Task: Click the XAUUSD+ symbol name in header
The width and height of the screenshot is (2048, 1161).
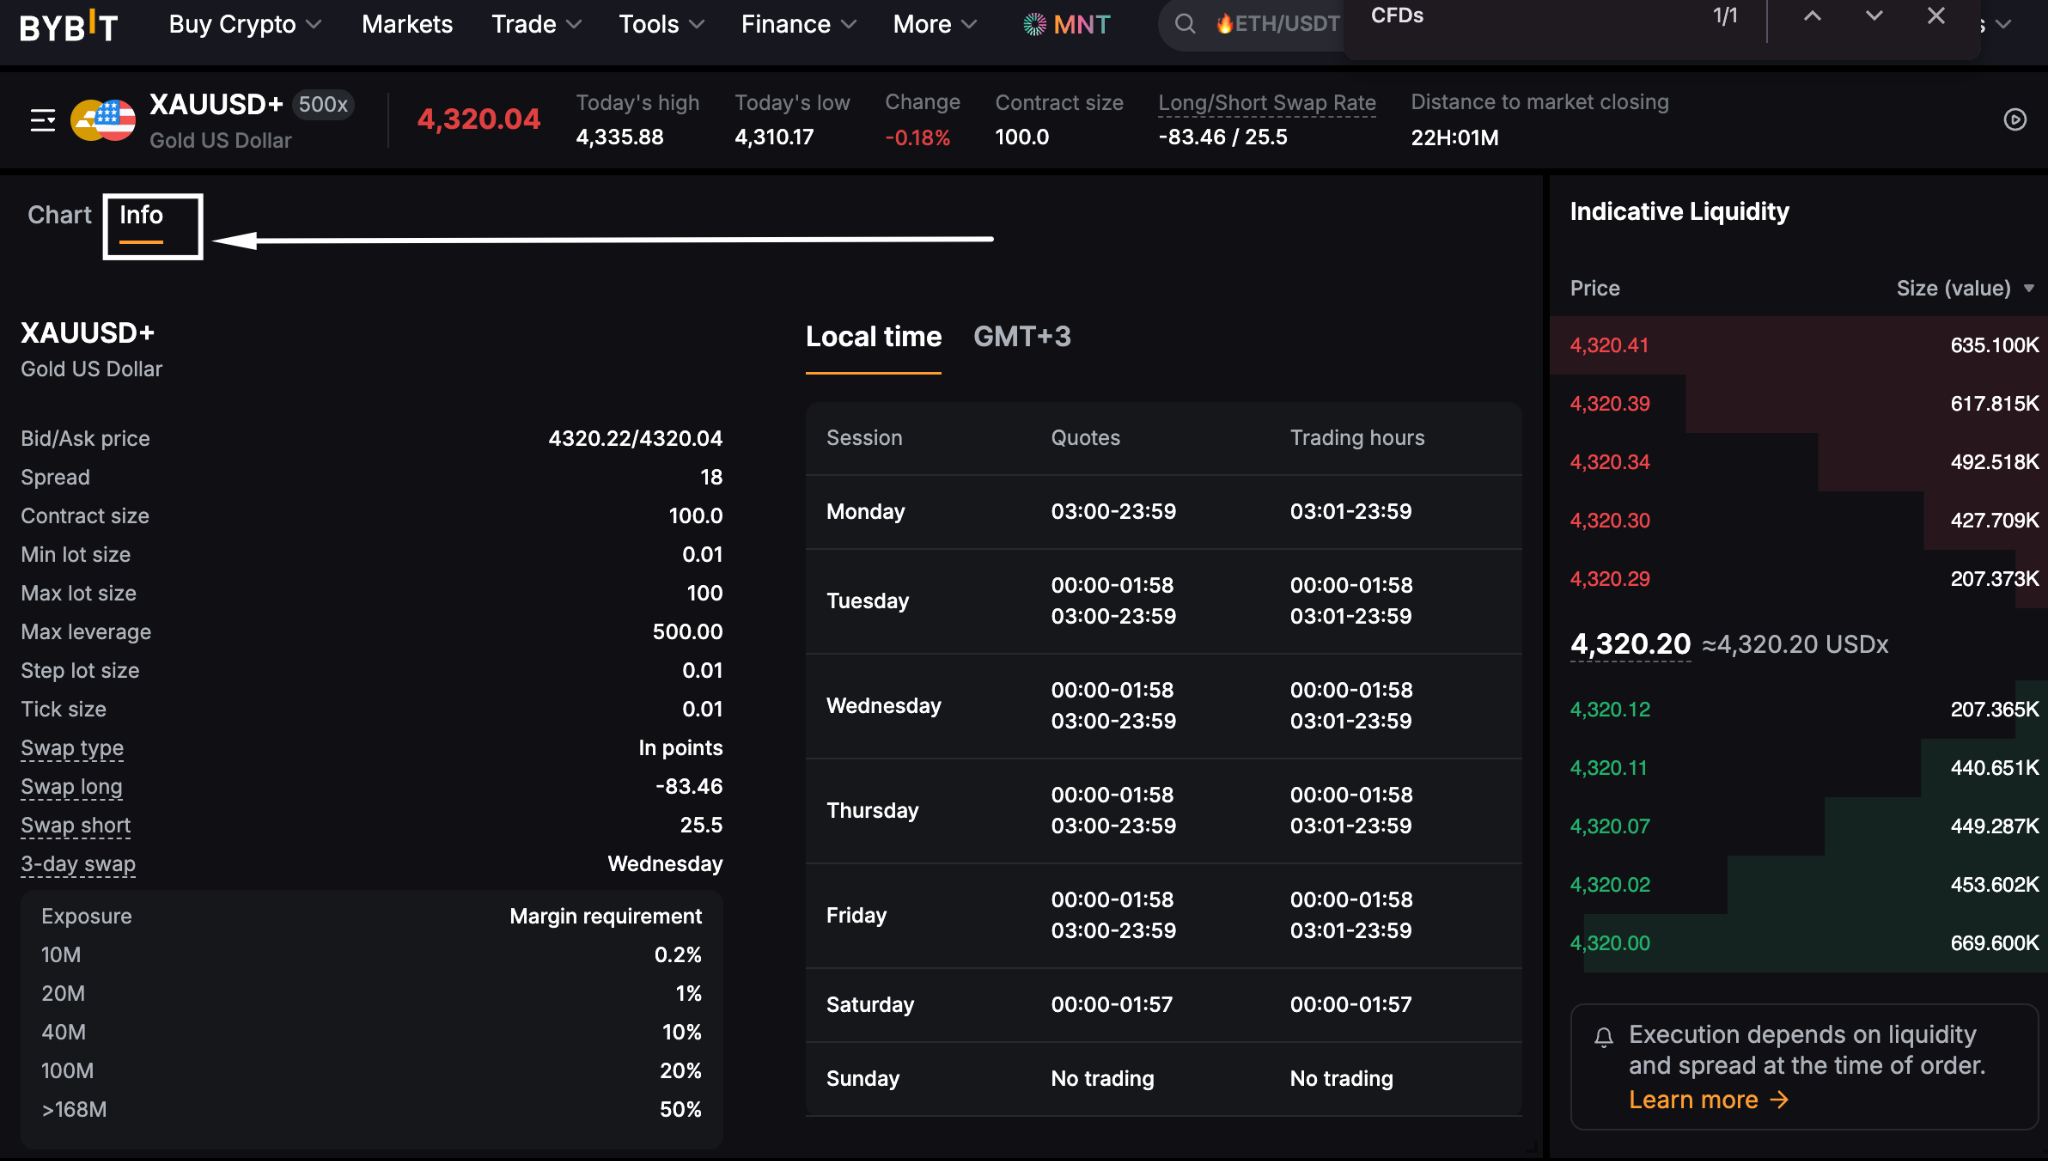Action: click(x=216, y=104)
